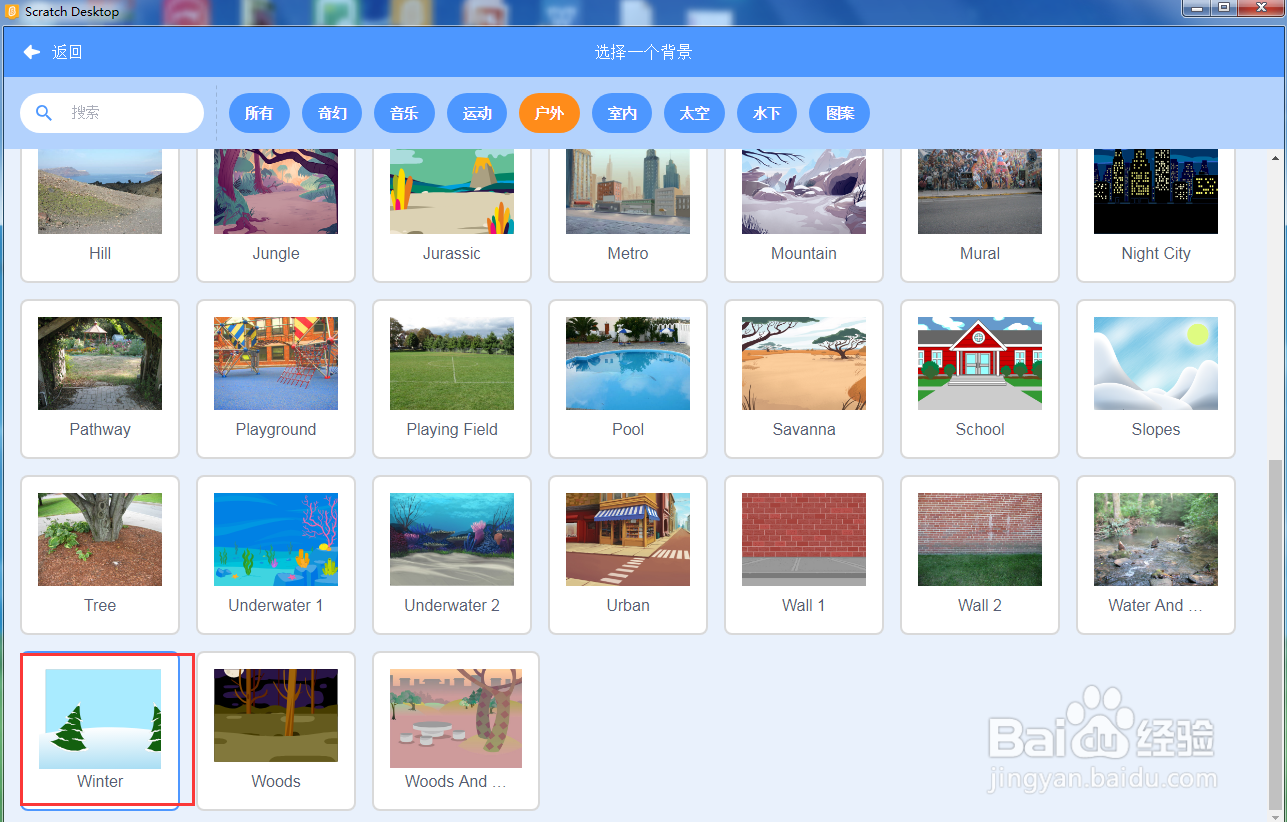Pick the Jurassic backdrop
Screen dimensions: 1287x822
pos(452,214)
